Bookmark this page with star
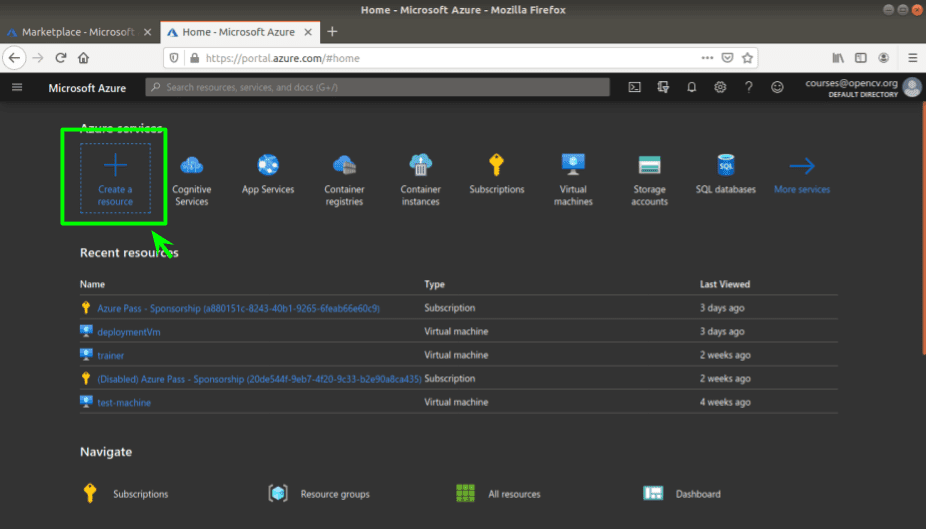This screenshot has width=926, height=530. (748, 58)
